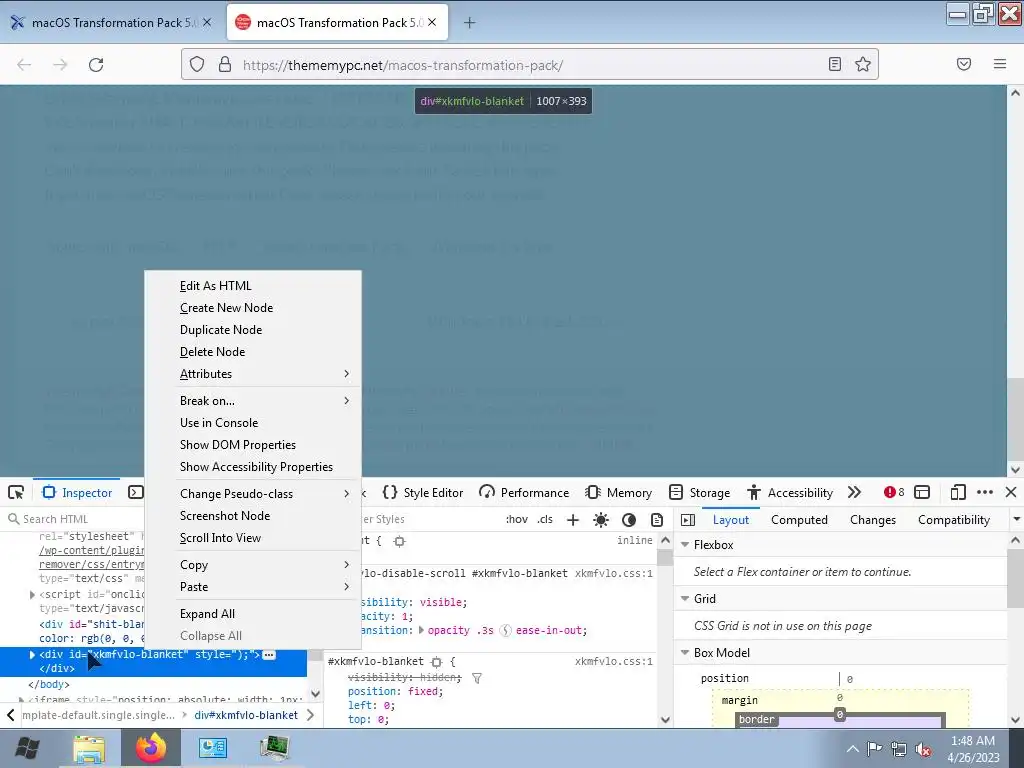
Task: Click the filter icon next to visibility: hidden
Action: (477, 678)
